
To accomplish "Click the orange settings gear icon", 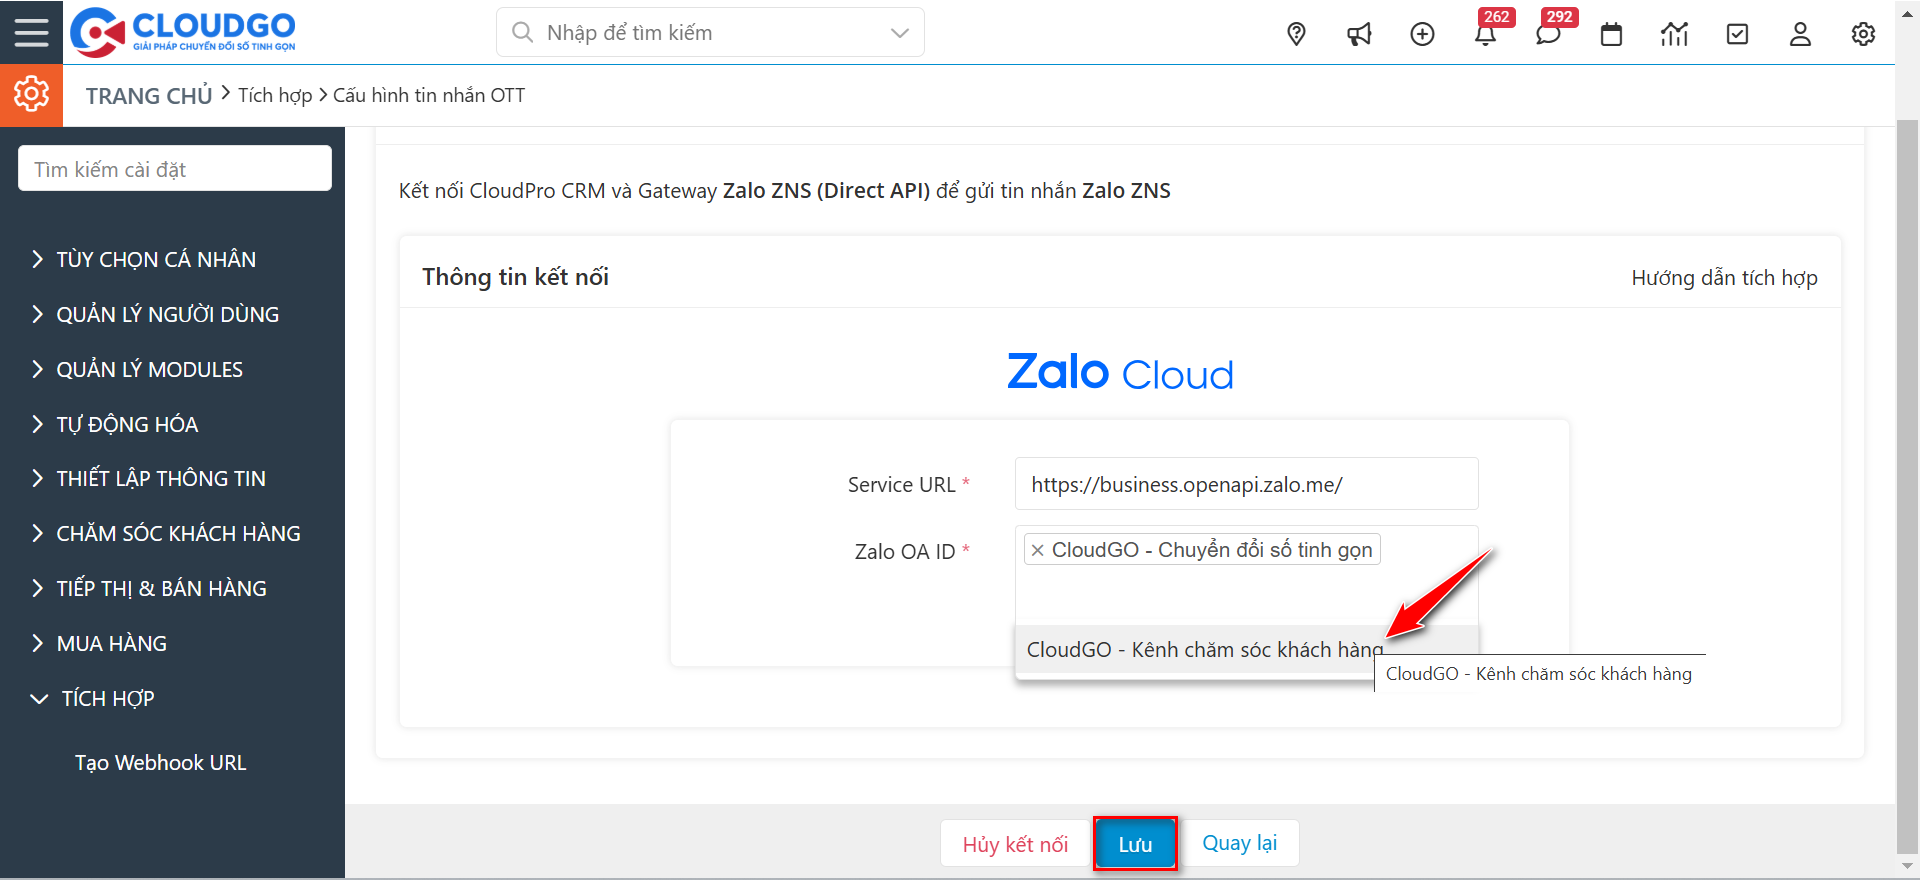I will coord(31,95).
